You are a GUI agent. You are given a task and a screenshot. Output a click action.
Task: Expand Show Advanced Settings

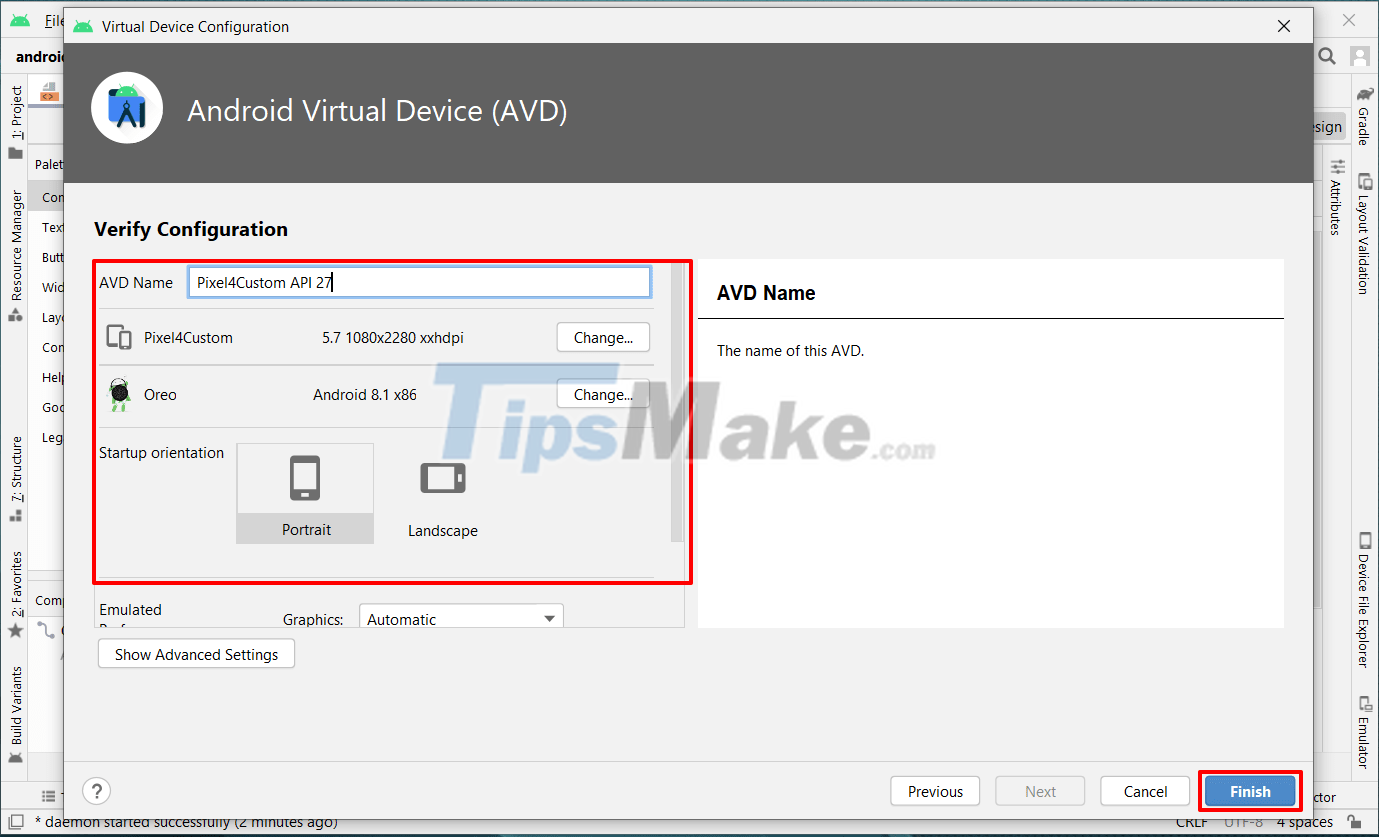tap(196, 653)
